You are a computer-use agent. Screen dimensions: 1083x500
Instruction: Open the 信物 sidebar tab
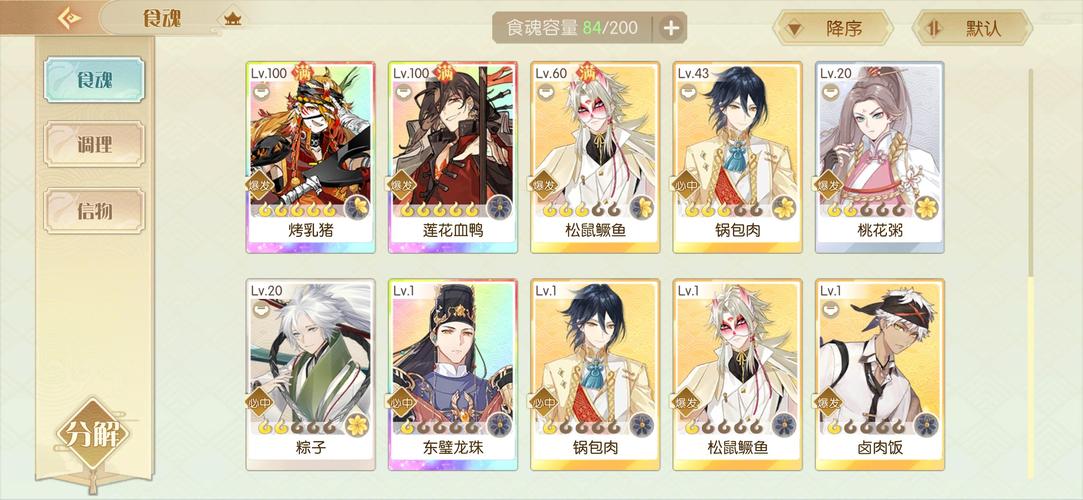[94, 211]
